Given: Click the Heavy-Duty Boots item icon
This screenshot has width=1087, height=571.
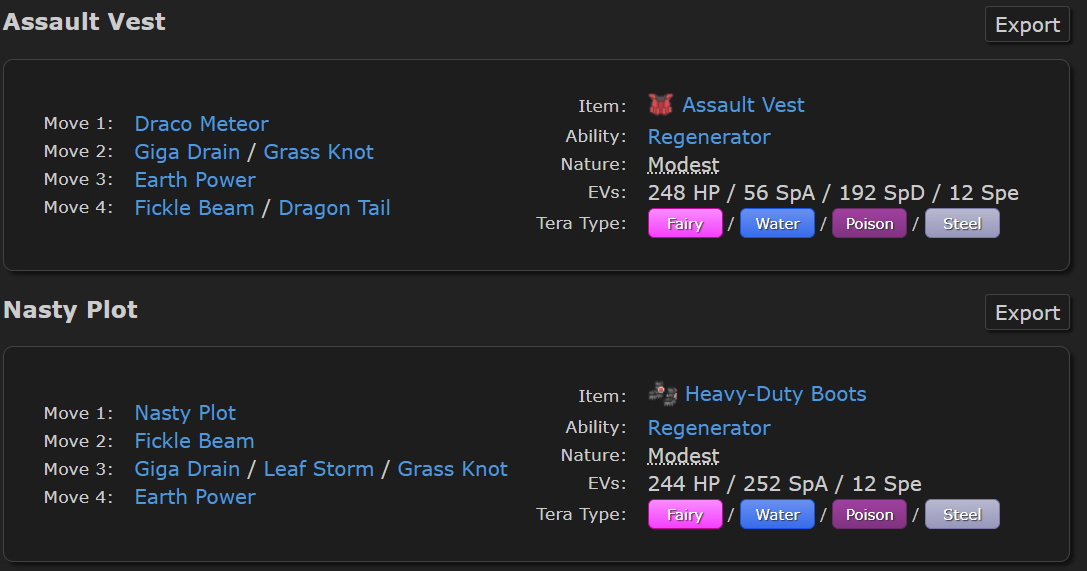Looking at the screenshot, I should [661, 394].
